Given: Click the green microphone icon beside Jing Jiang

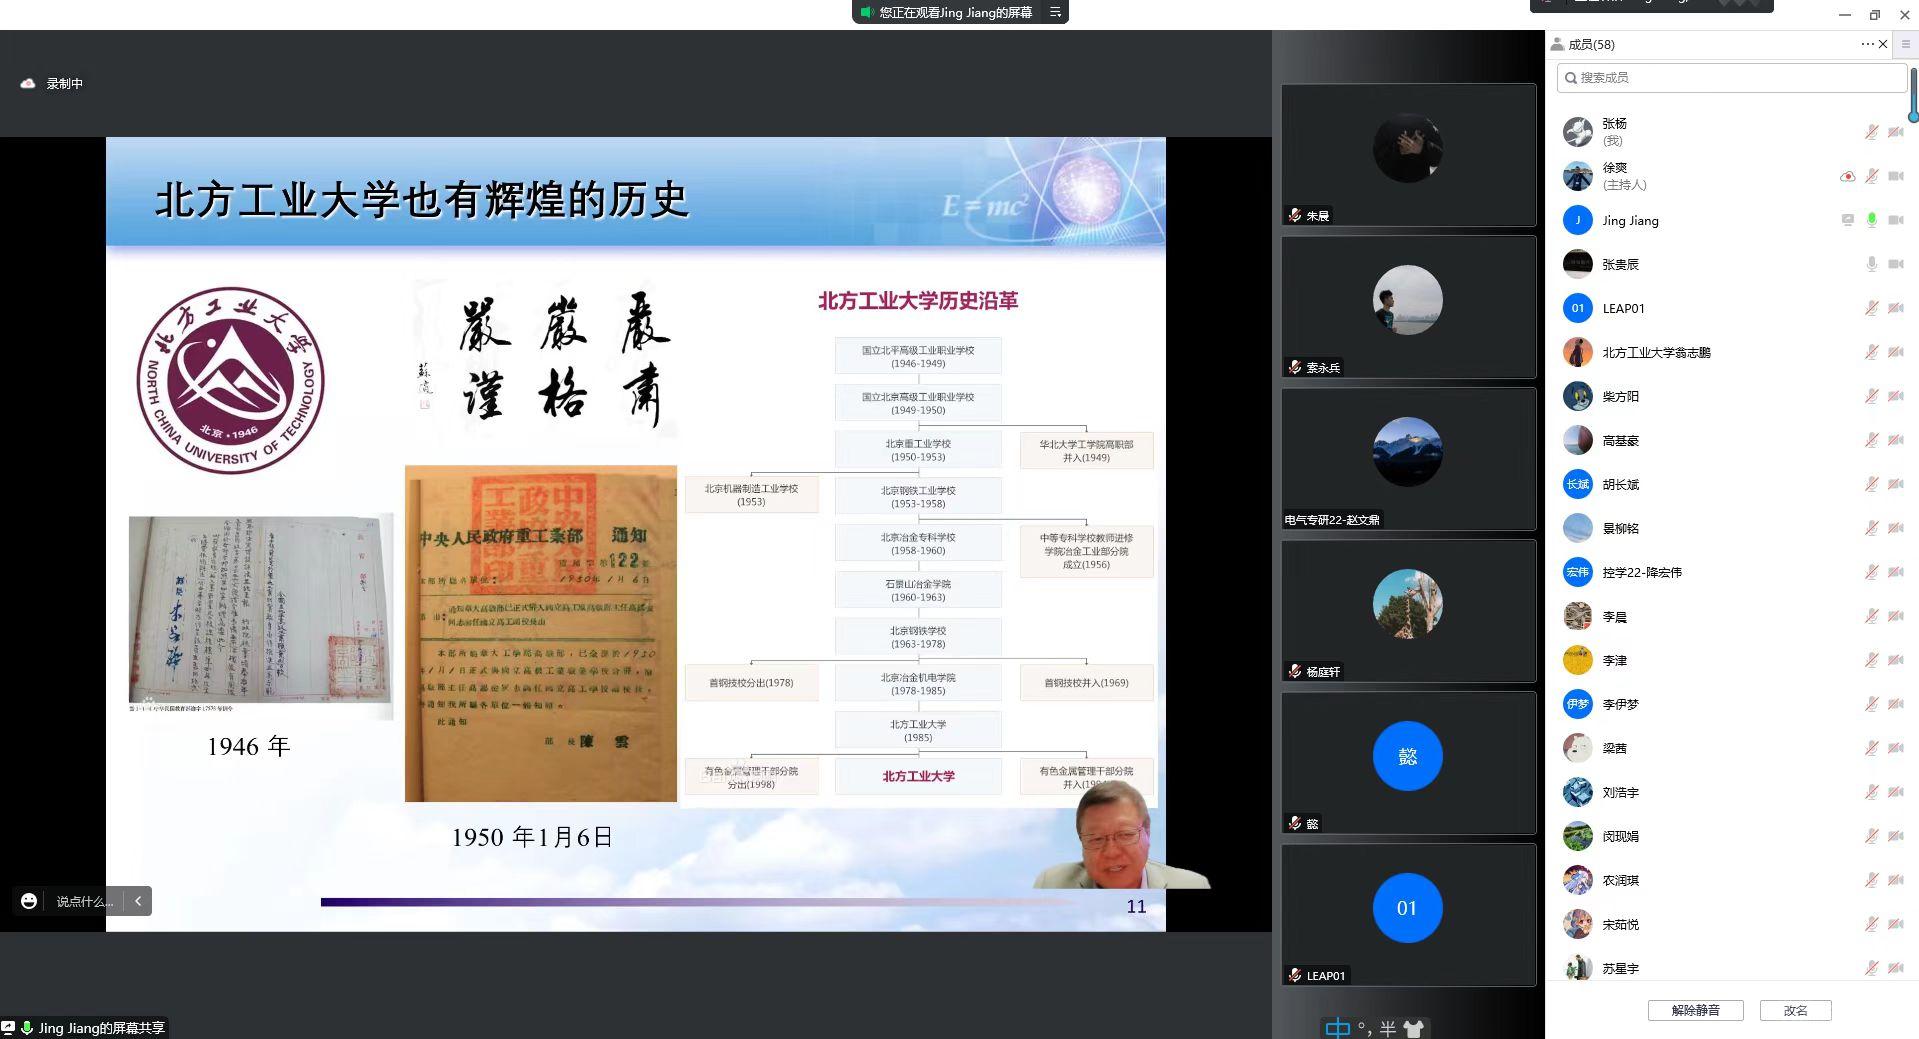Looking at the screenshot, I should pos(1871,220).
